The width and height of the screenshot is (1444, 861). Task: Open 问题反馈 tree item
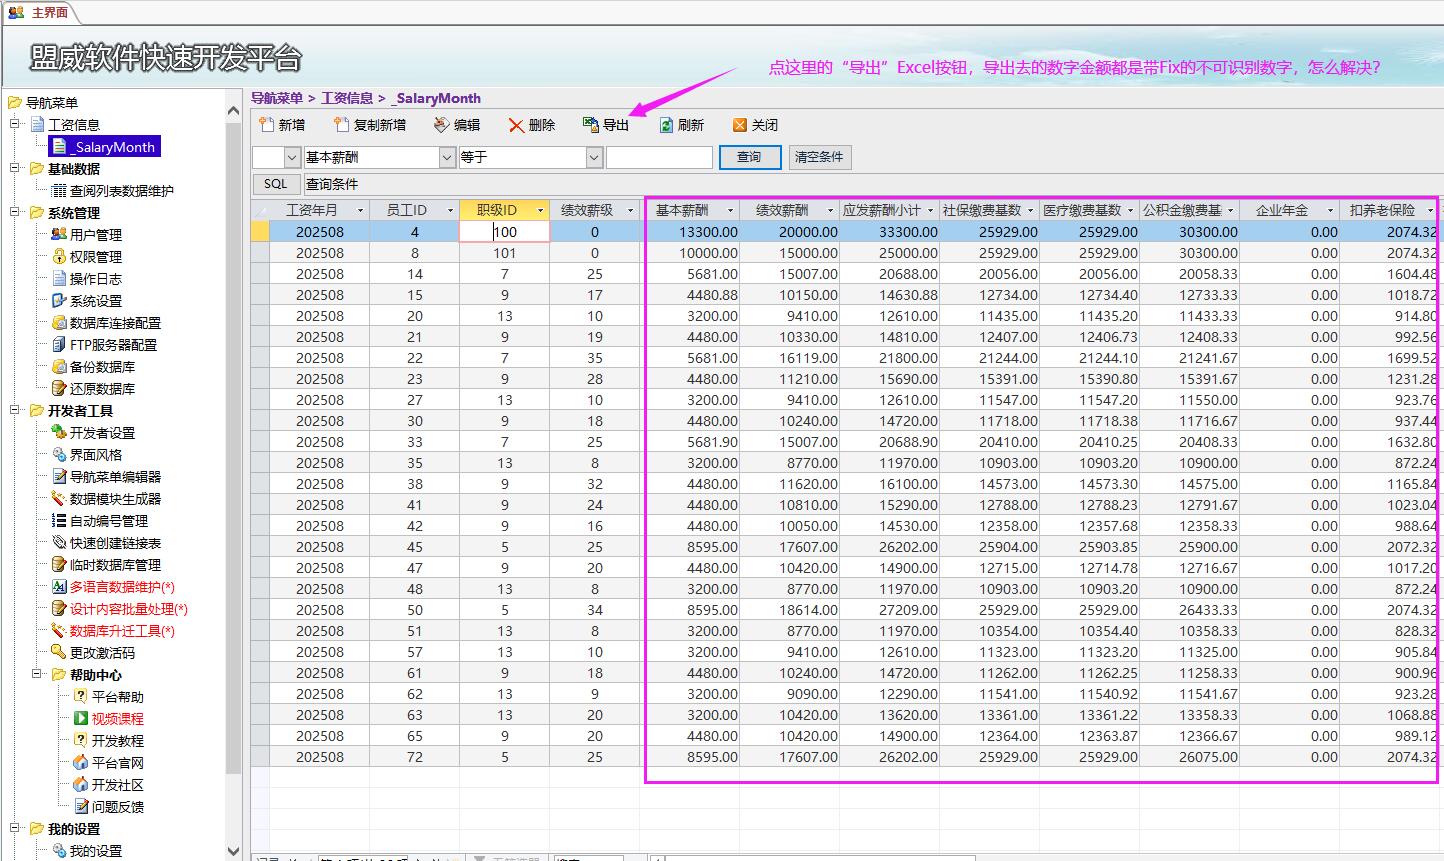point(117,807)
